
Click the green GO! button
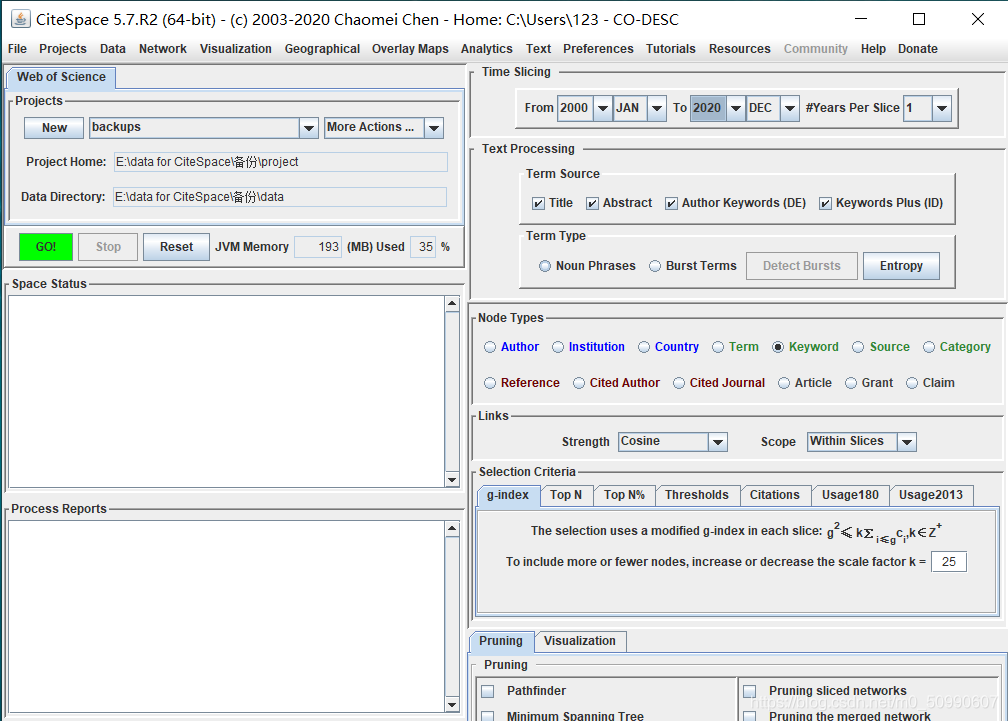point(46,247)
